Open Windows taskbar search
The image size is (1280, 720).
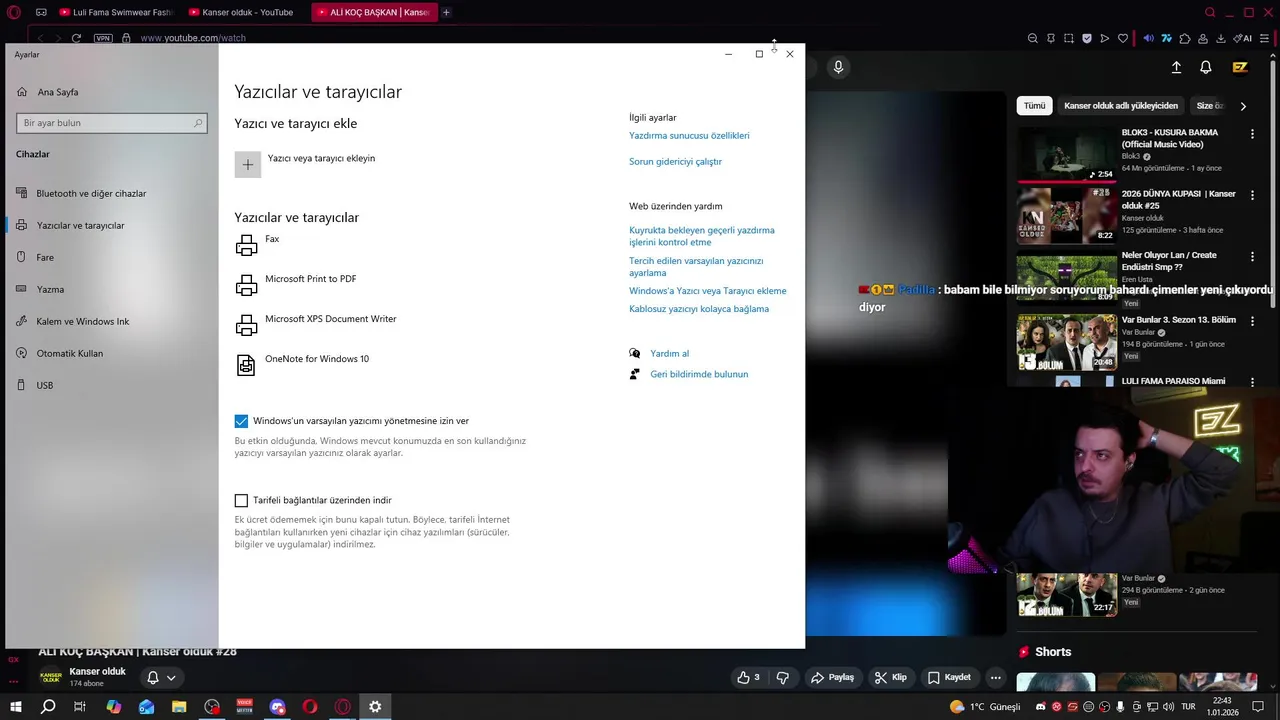pos(47,706)
